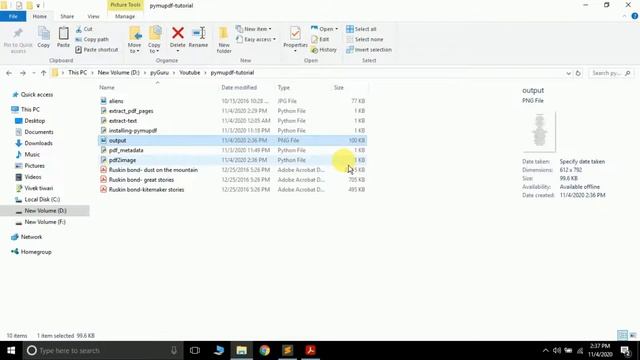640x360 pixels.
Task: Select Ruskin bond- dust on the mountain
Action: [232, 170]
